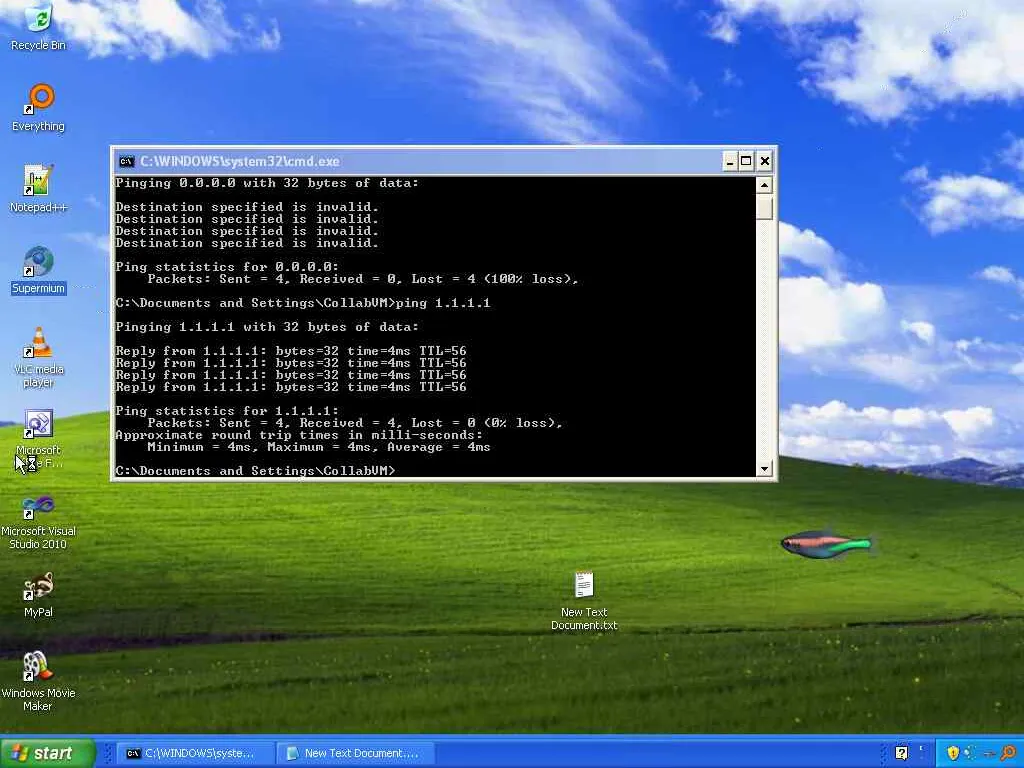Click the yellow security shield tray icon
The image size is (1024, 768).
tap(953, 753)
